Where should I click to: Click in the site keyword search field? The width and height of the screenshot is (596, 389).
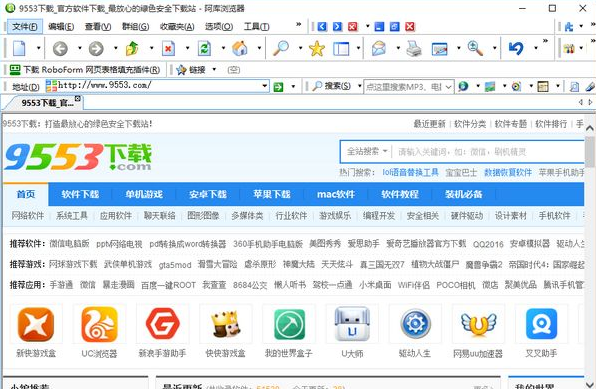click(x=488, y=152)
